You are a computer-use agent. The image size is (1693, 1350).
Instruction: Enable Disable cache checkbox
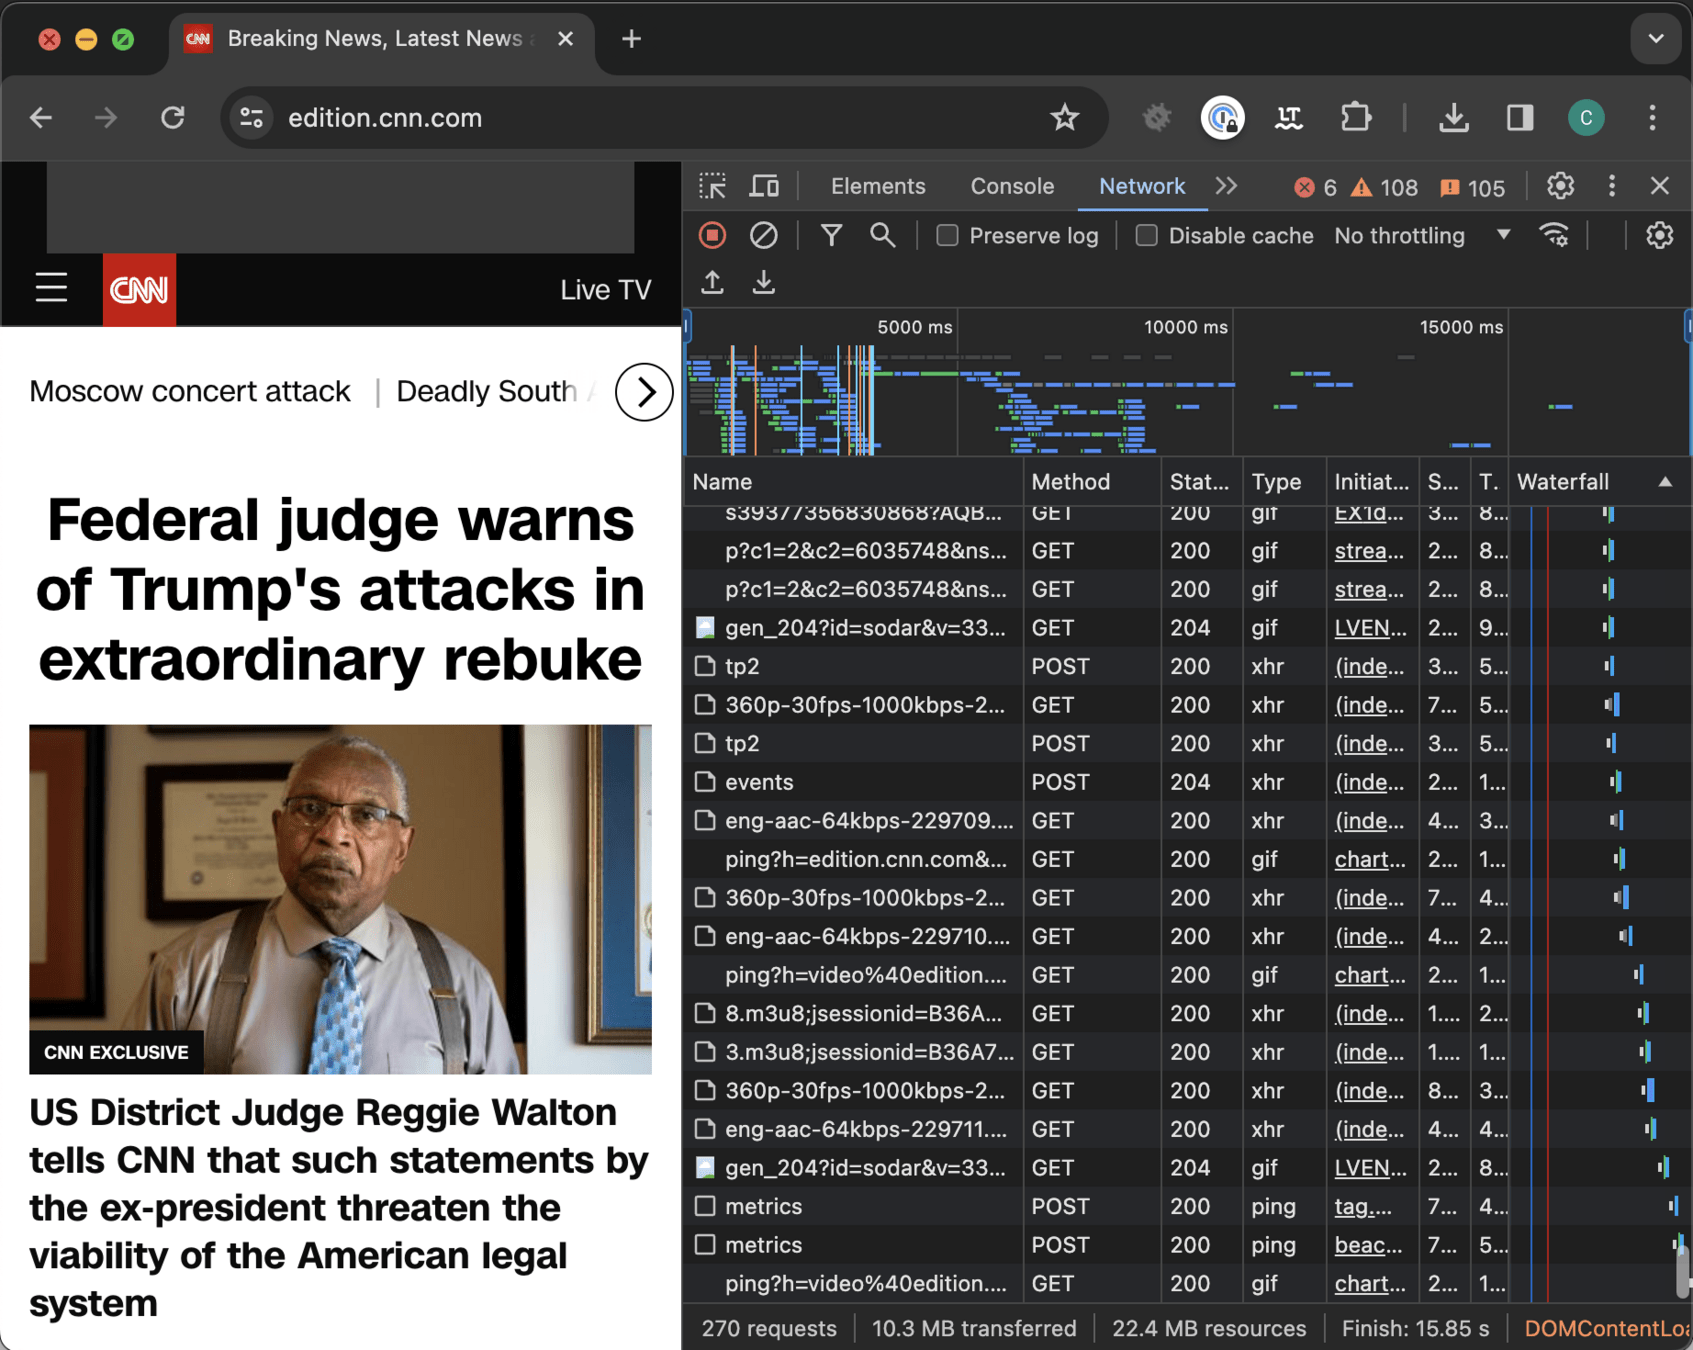1147,236
